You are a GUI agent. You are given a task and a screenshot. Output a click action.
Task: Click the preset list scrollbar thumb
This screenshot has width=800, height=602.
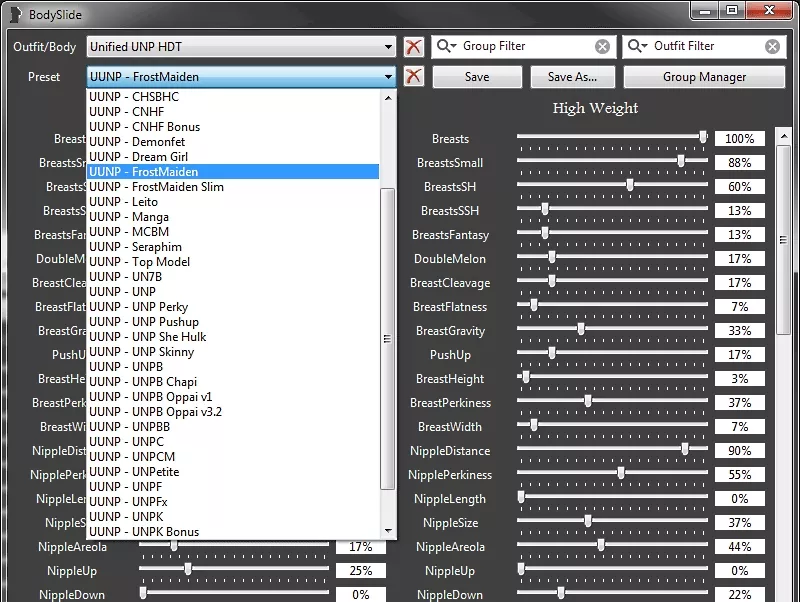pos(387,339)
